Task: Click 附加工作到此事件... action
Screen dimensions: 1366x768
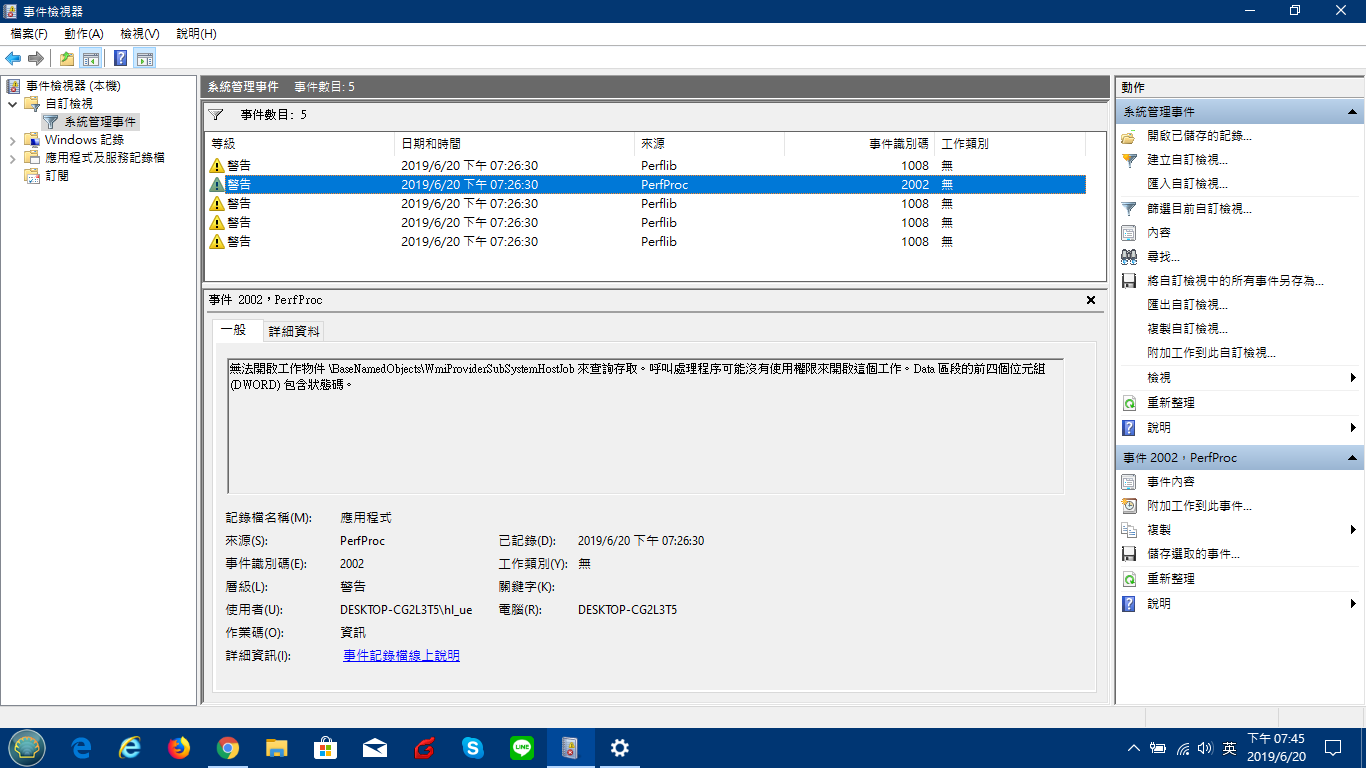Action: click(x=1199, y=506)
